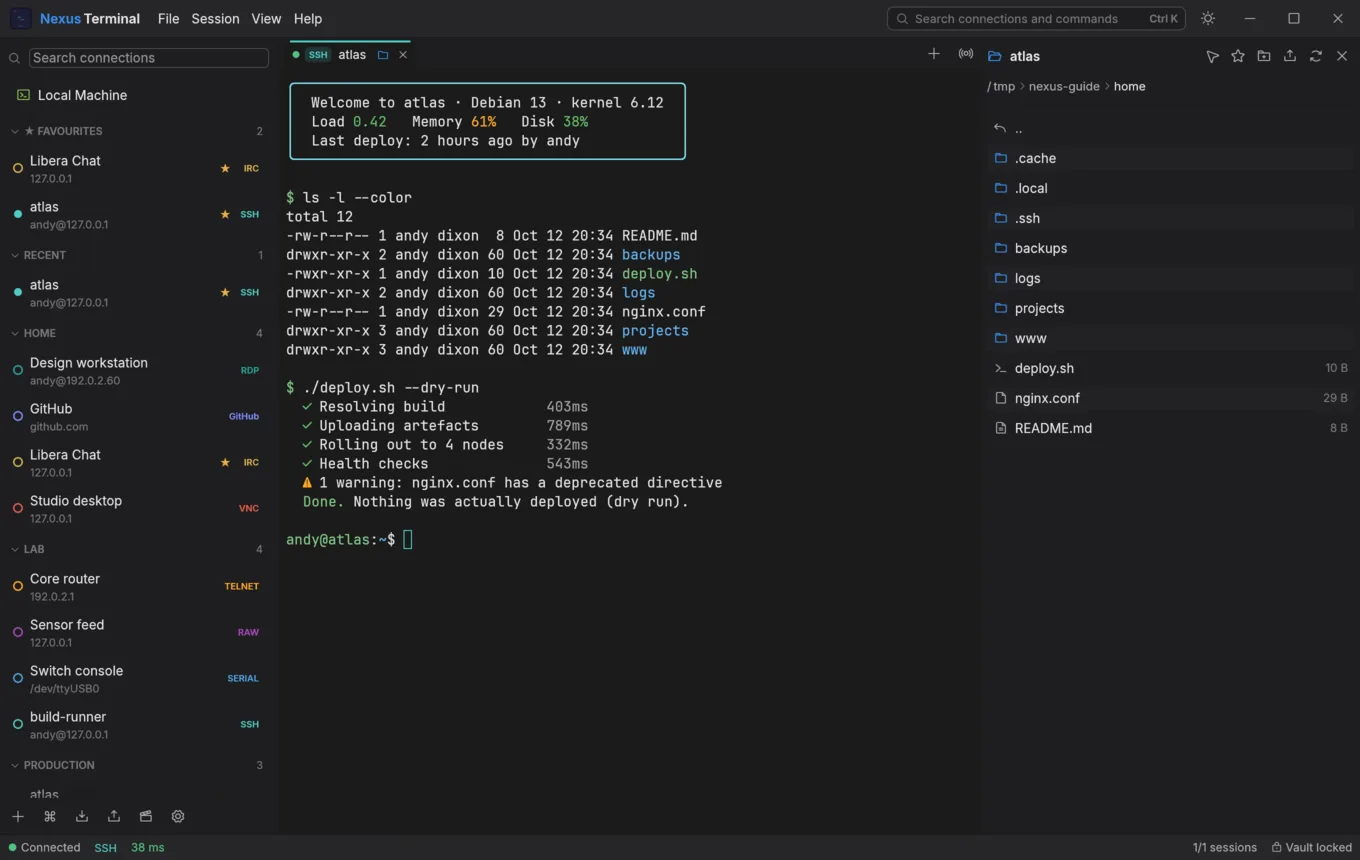This screenshot has height=860, width=1360.
Task: Select deploy.sh in the file panel
Action: tap(1170, 368)
